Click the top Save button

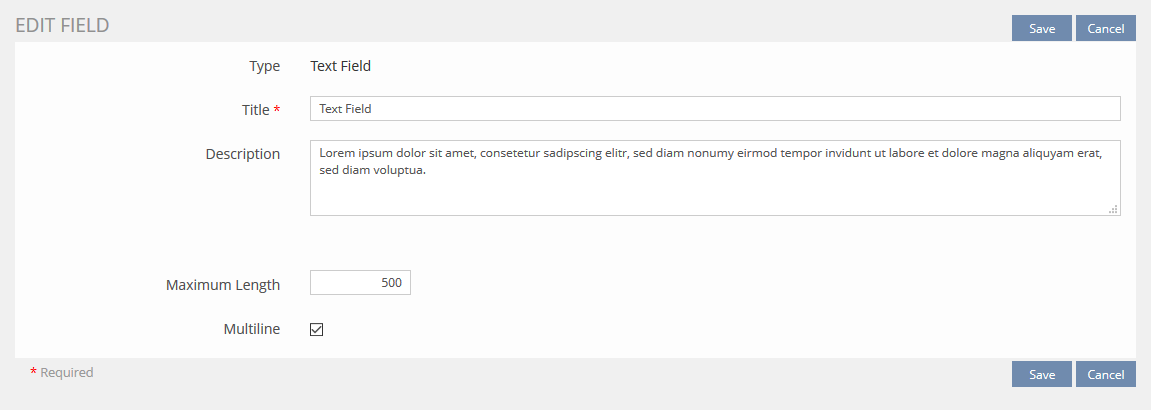pyautogui.click(x=1041, y=28)
